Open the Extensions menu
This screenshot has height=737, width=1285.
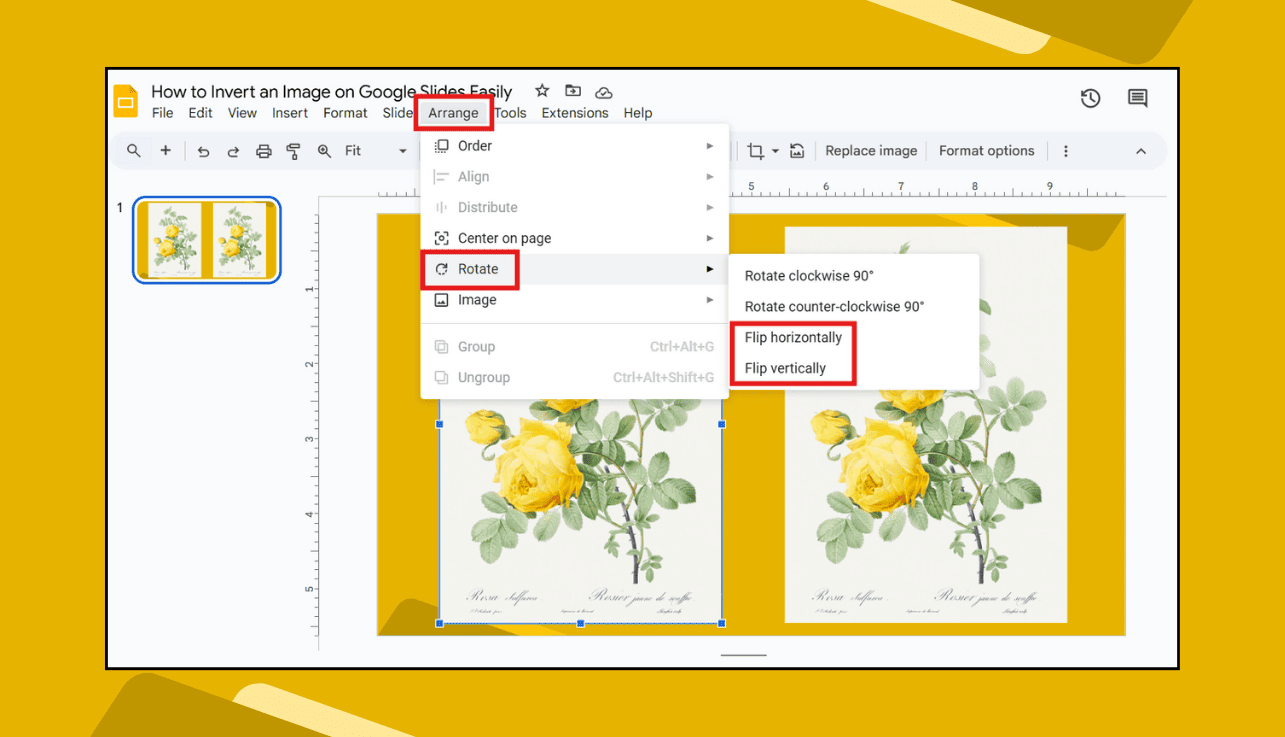coord(575,113)
